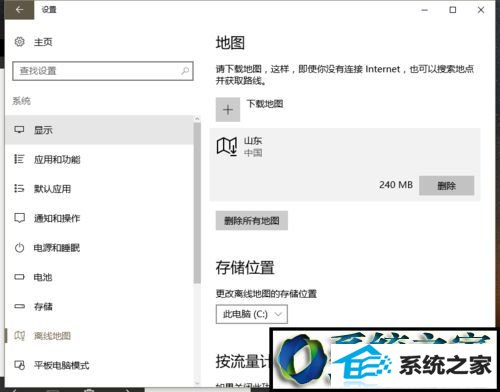
Task: Select the 电源和睡眠 power icon
Action: [19, 248]
